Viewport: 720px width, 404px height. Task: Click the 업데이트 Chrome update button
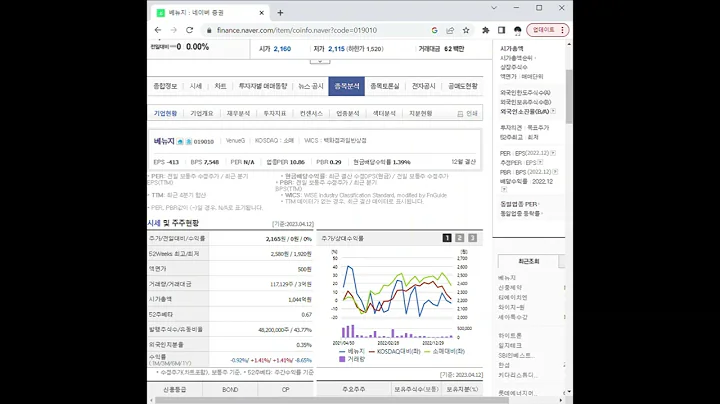pyautogui.click(x=548, y=30)
